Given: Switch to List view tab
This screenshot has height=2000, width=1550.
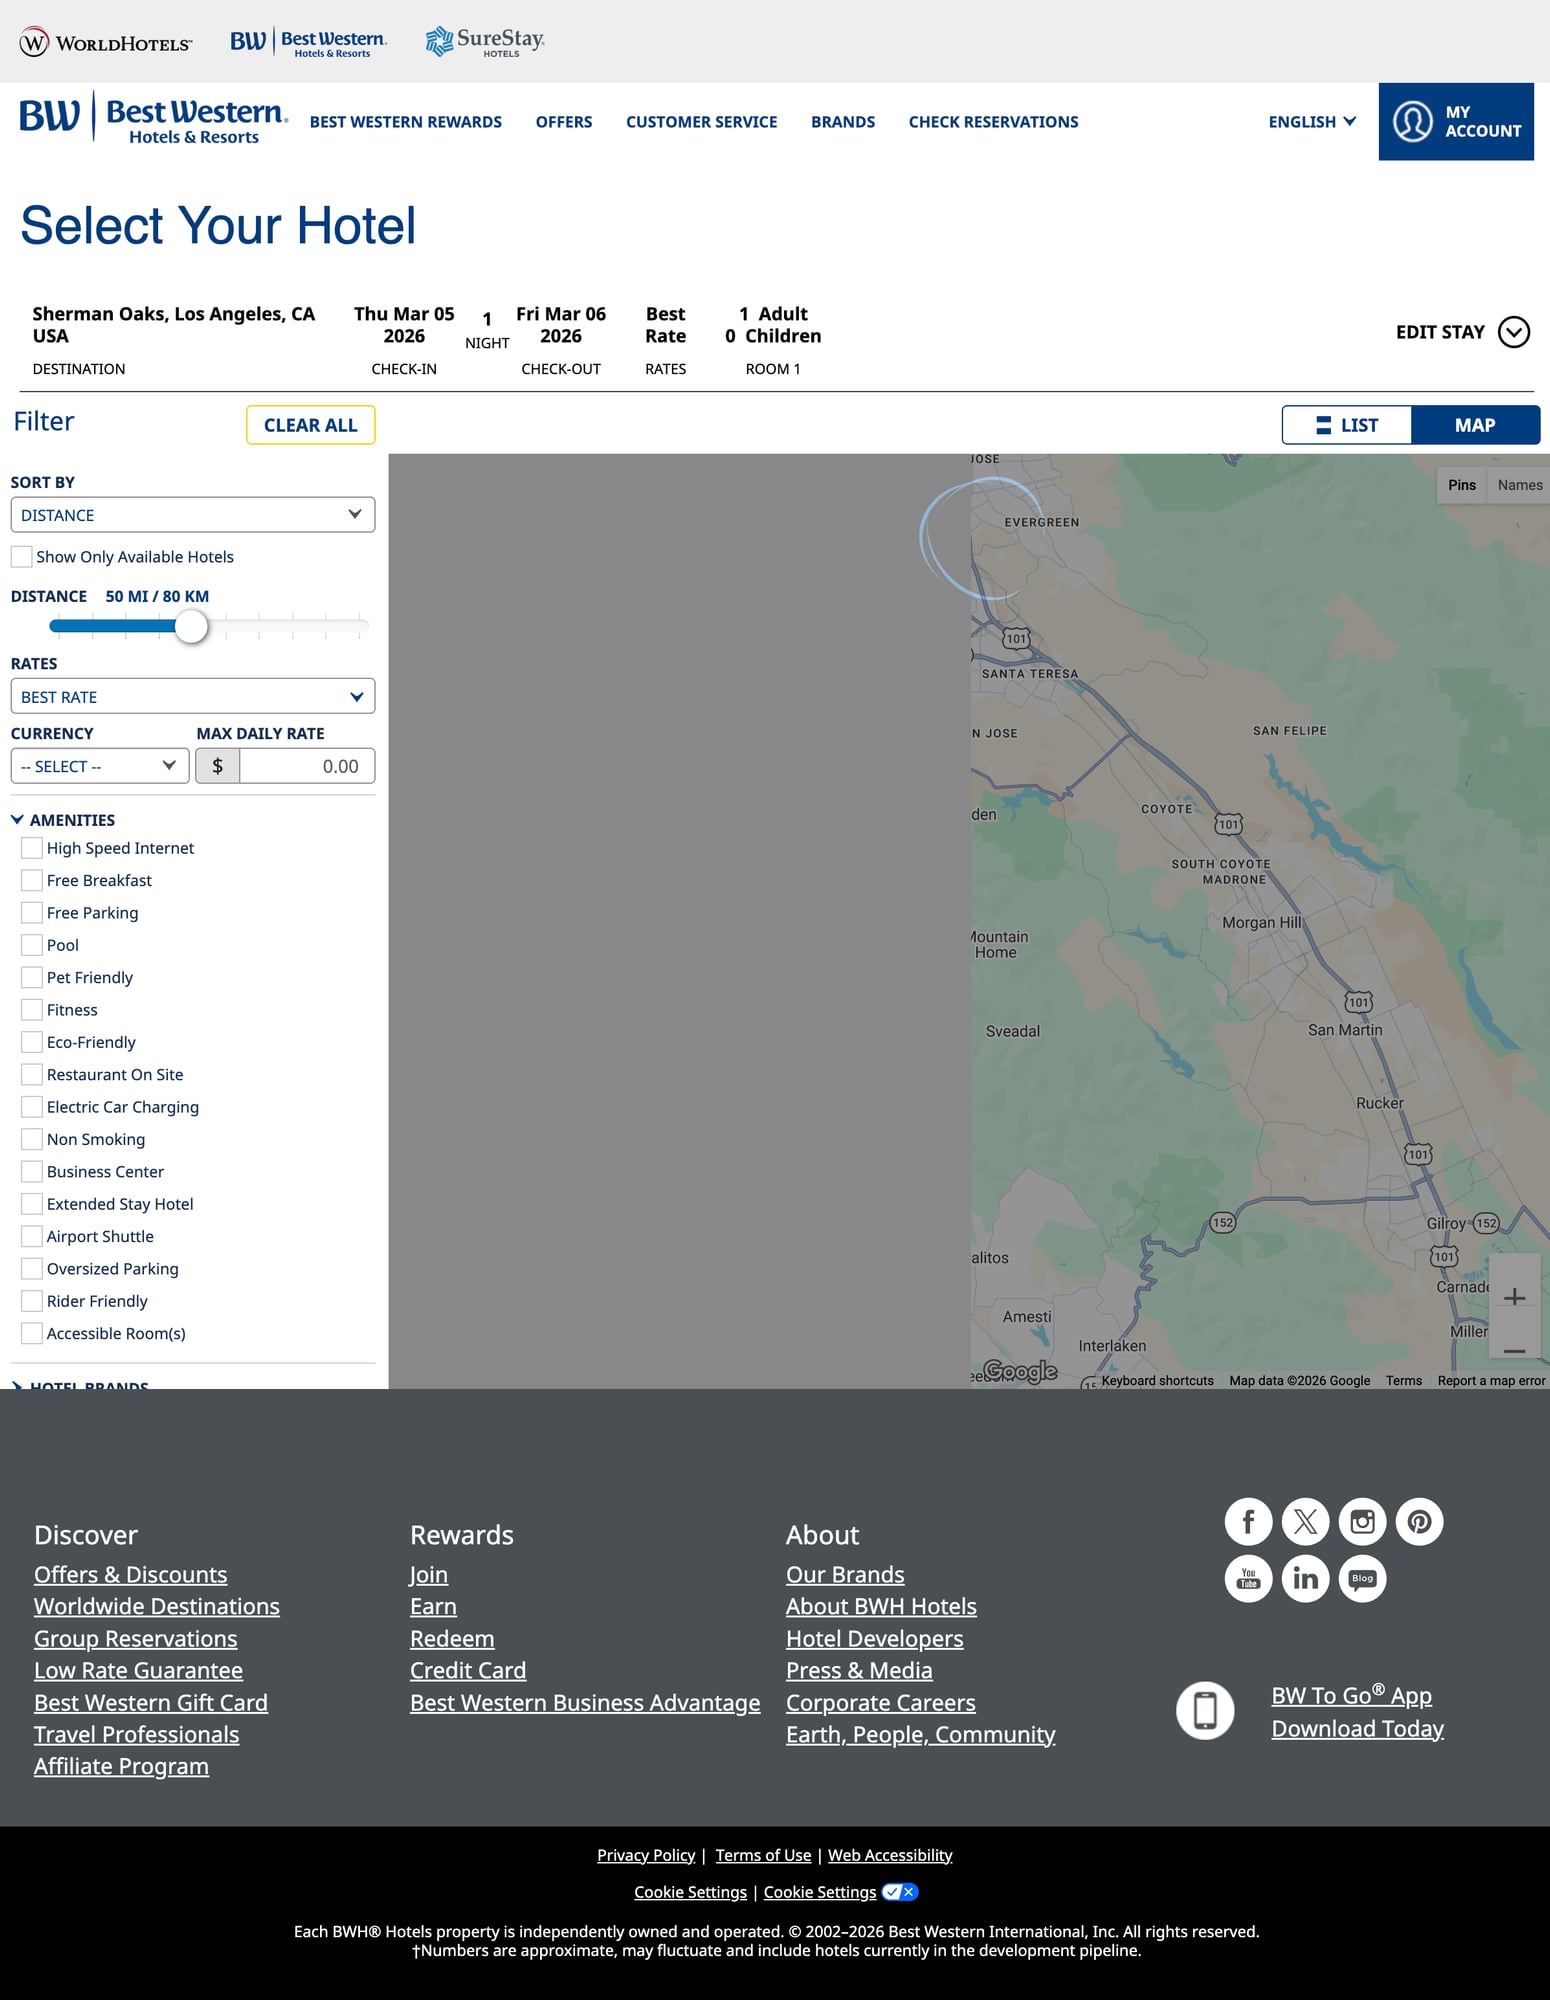Looking at the screenshot, I should tap(1346, 425).
